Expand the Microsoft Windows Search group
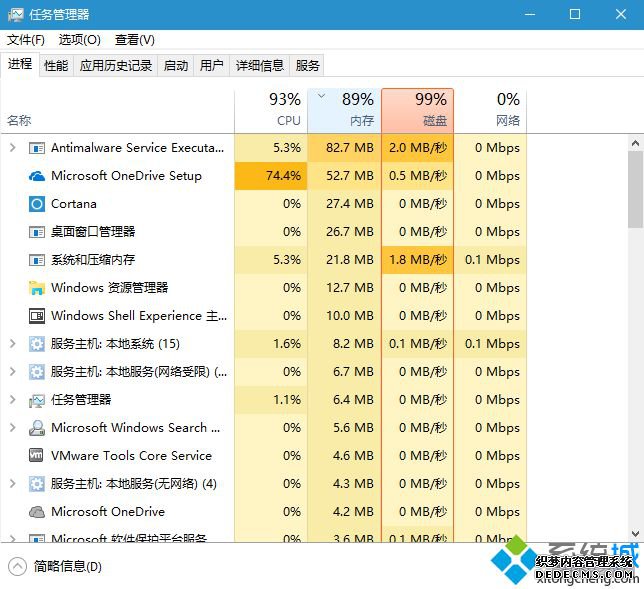The width and height of the screenshot is (644, 589). click(13, 427)
